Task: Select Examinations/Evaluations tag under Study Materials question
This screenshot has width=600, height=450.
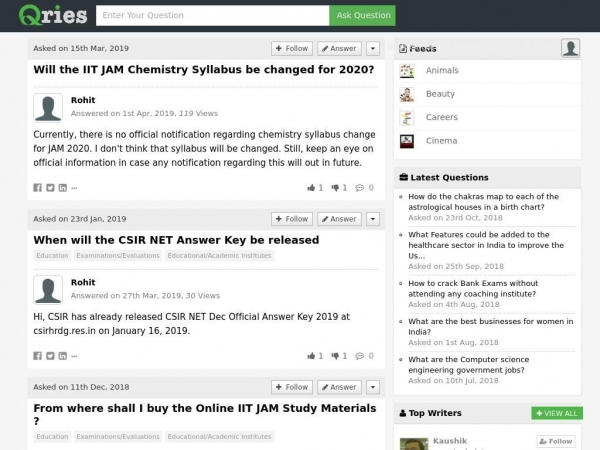Action: tap(118, 437)
